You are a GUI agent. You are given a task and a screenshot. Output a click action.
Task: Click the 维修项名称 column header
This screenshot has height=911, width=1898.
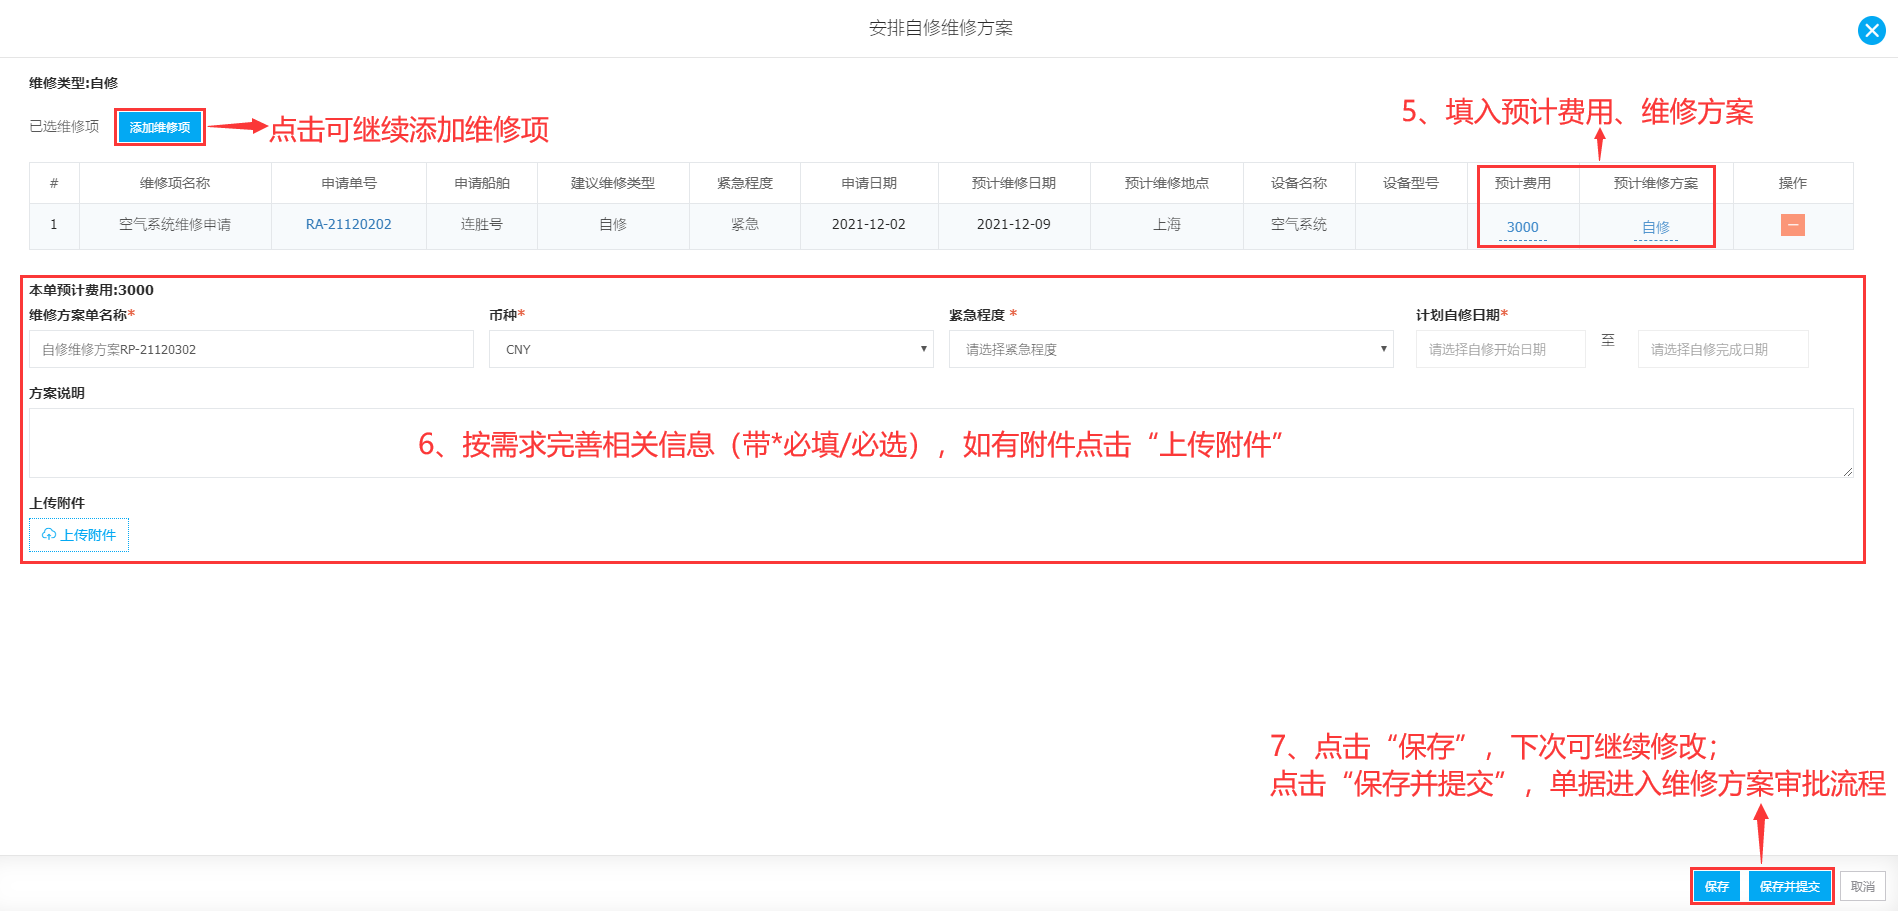tap(175, 183)
